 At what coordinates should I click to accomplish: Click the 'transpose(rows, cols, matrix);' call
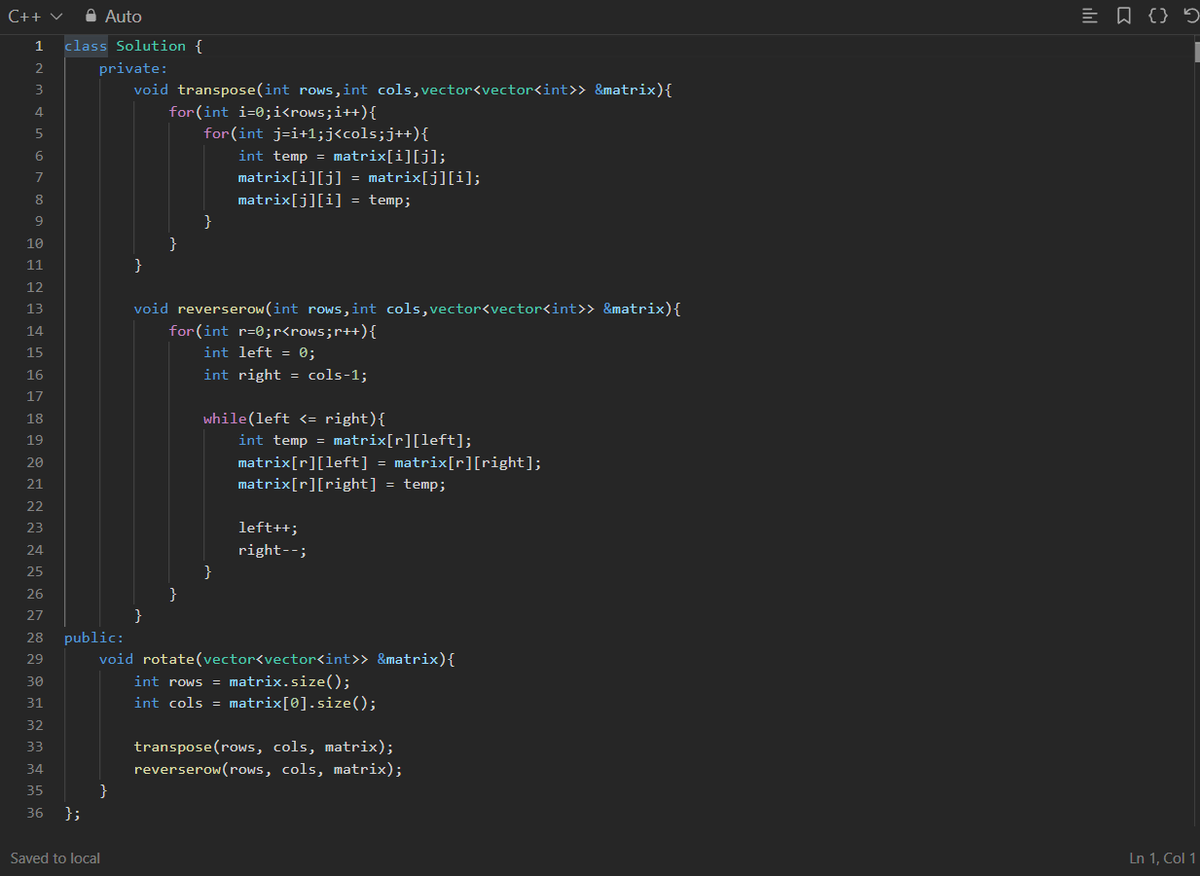tap(264, 747)
